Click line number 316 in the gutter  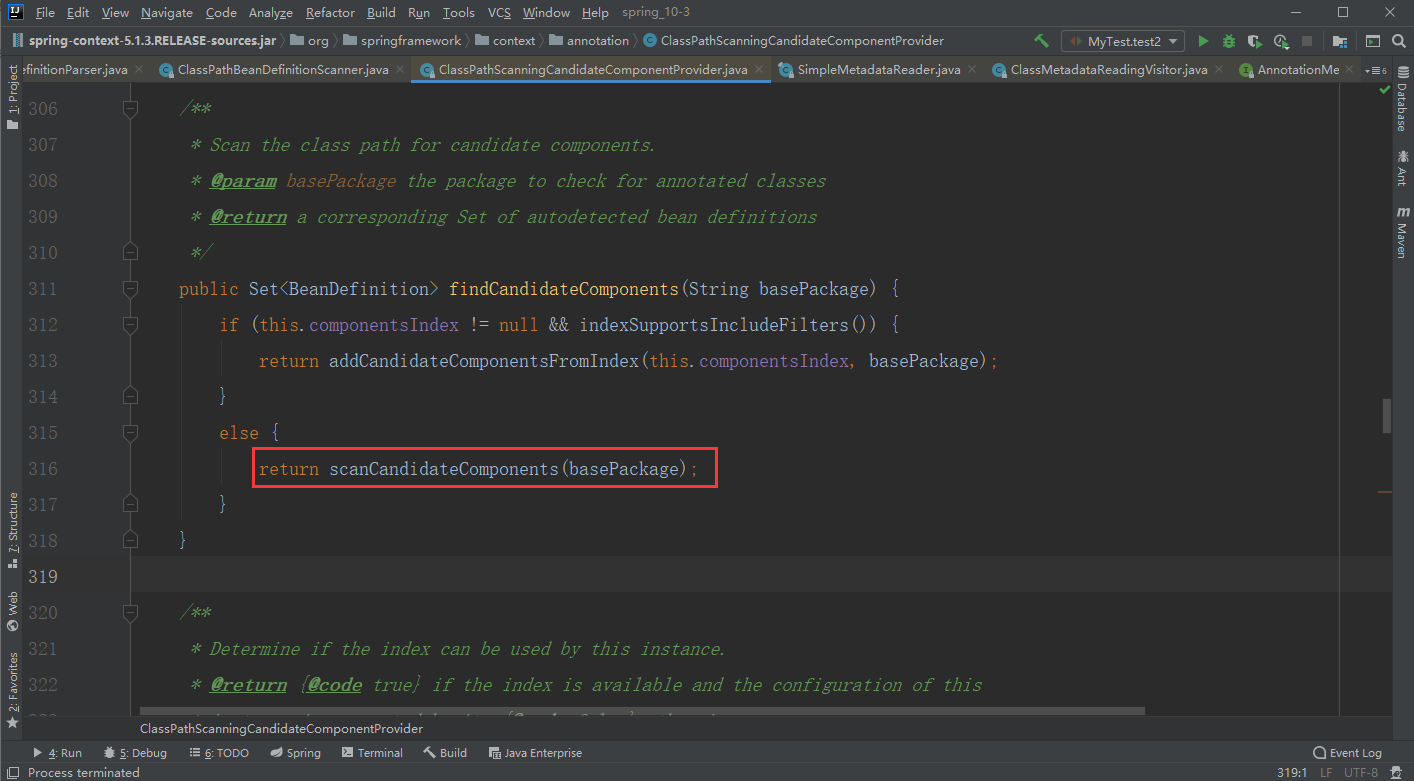coord(44,469)
